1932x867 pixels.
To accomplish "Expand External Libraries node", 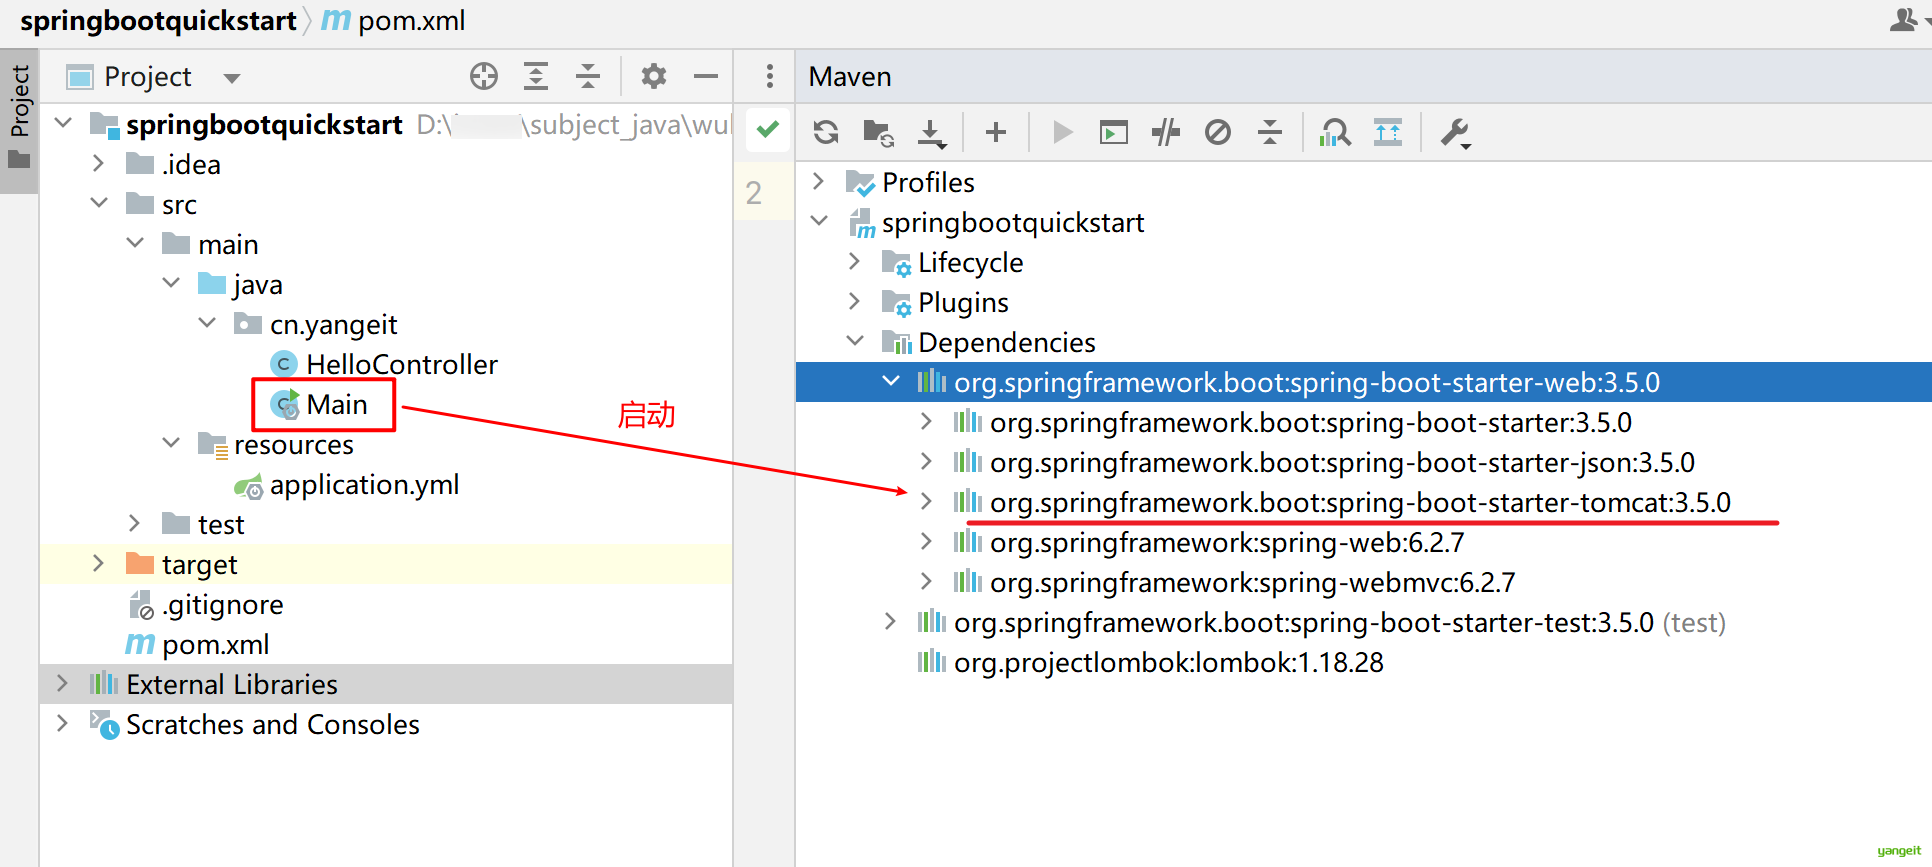I will click(x=62, y=683).
